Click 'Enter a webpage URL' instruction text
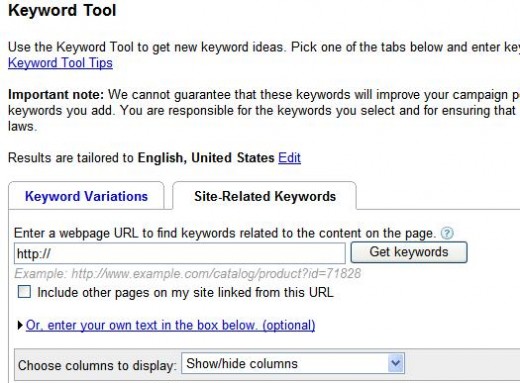This screenshot has height=383, width=520. 225,233
